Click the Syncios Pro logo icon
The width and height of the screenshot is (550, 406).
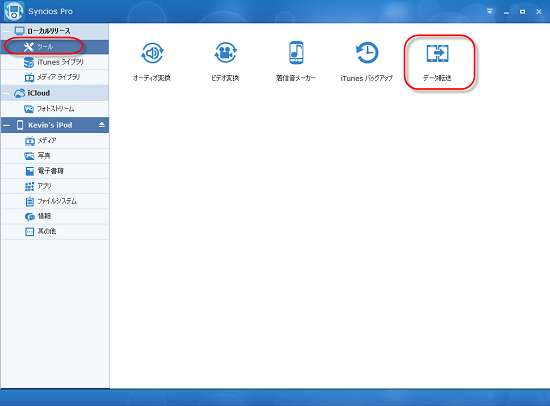point(14,11)
